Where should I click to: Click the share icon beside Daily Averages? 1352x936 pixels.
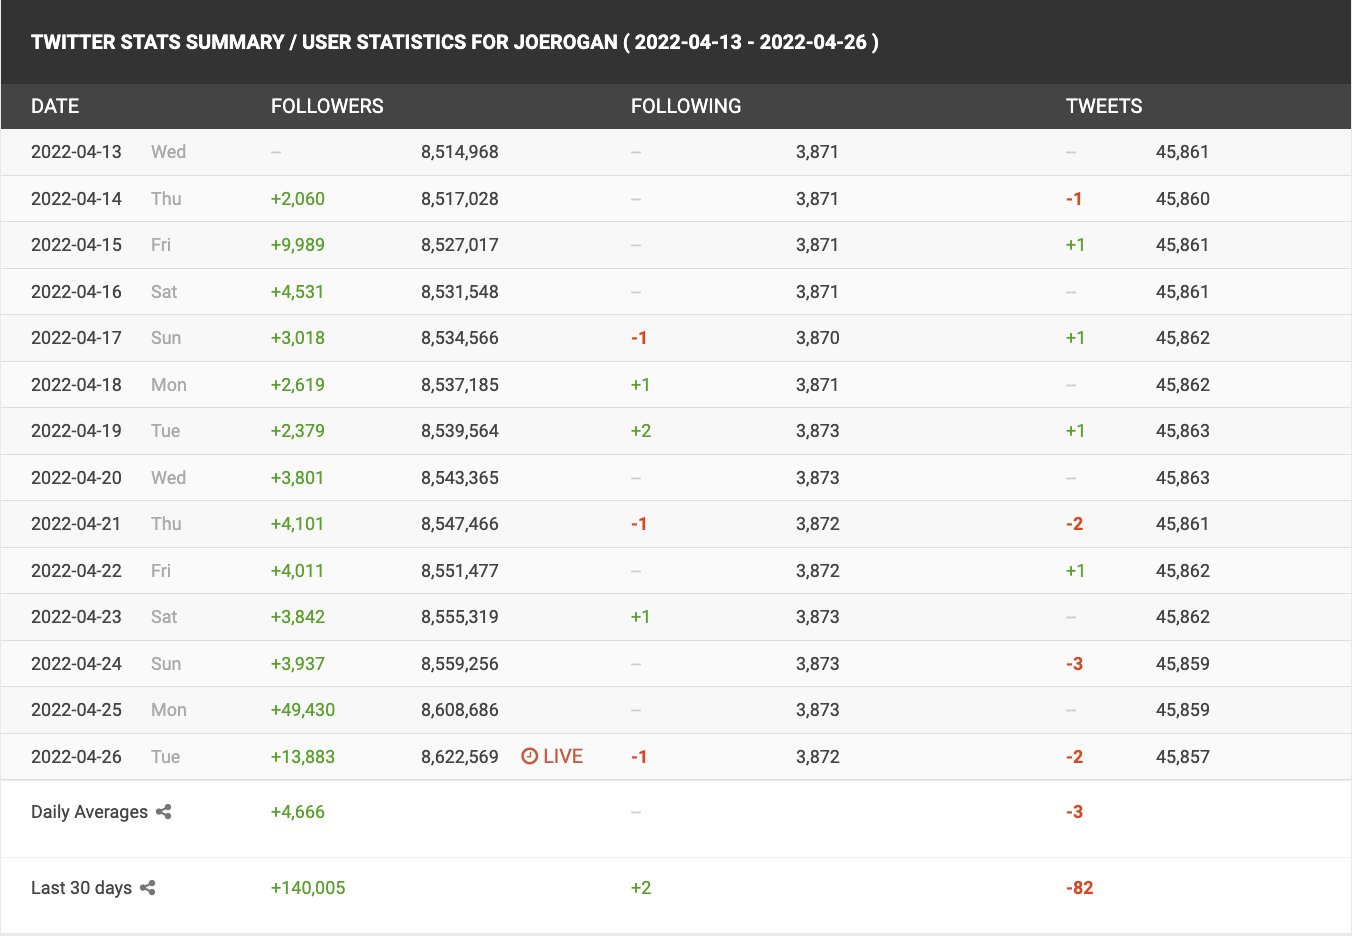pyautogui.click(x=164, y=812)
